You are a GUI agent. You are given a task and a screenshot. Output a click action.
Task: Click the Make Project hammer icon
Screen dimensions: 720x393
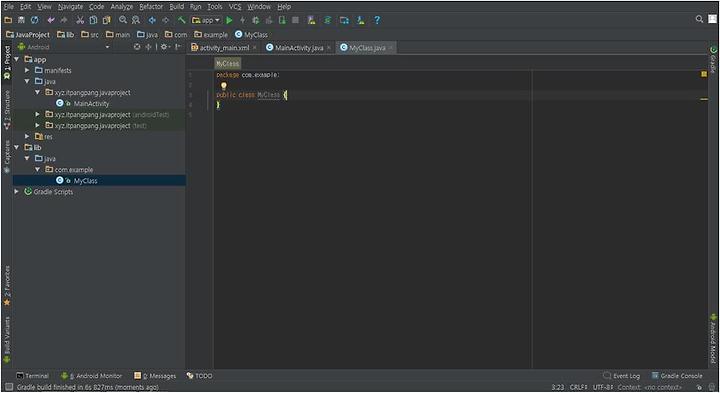pos(182,20)
